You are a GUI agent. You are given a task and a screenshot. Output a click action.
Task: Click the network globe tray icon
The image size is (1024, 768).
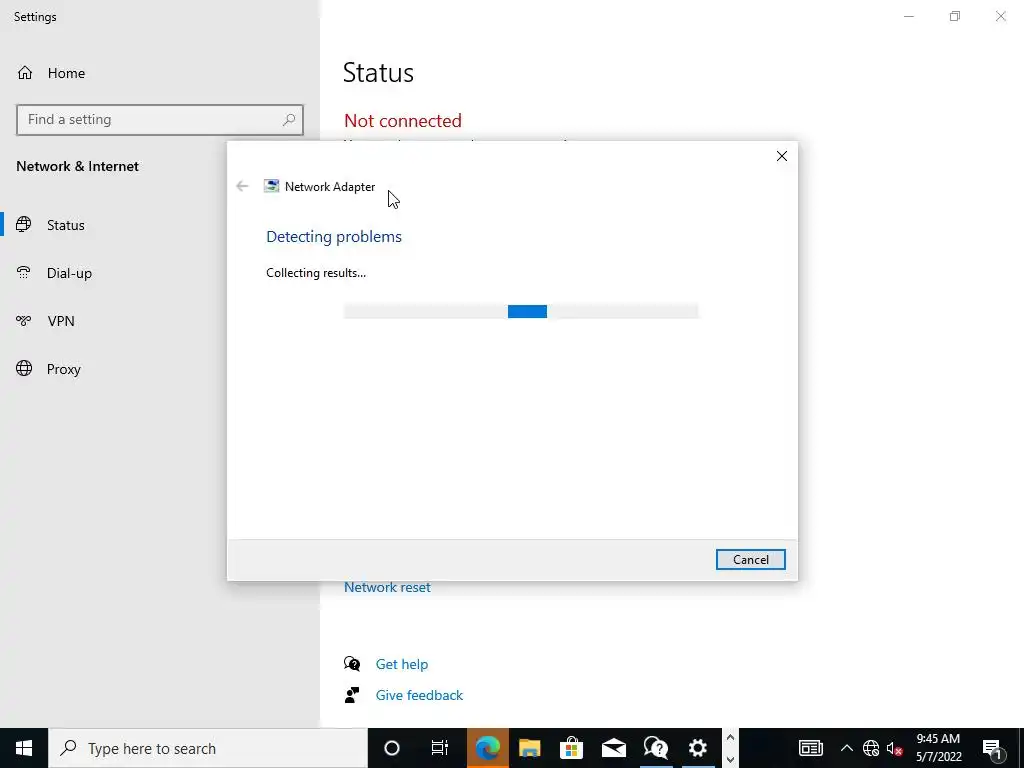point(871,748)
